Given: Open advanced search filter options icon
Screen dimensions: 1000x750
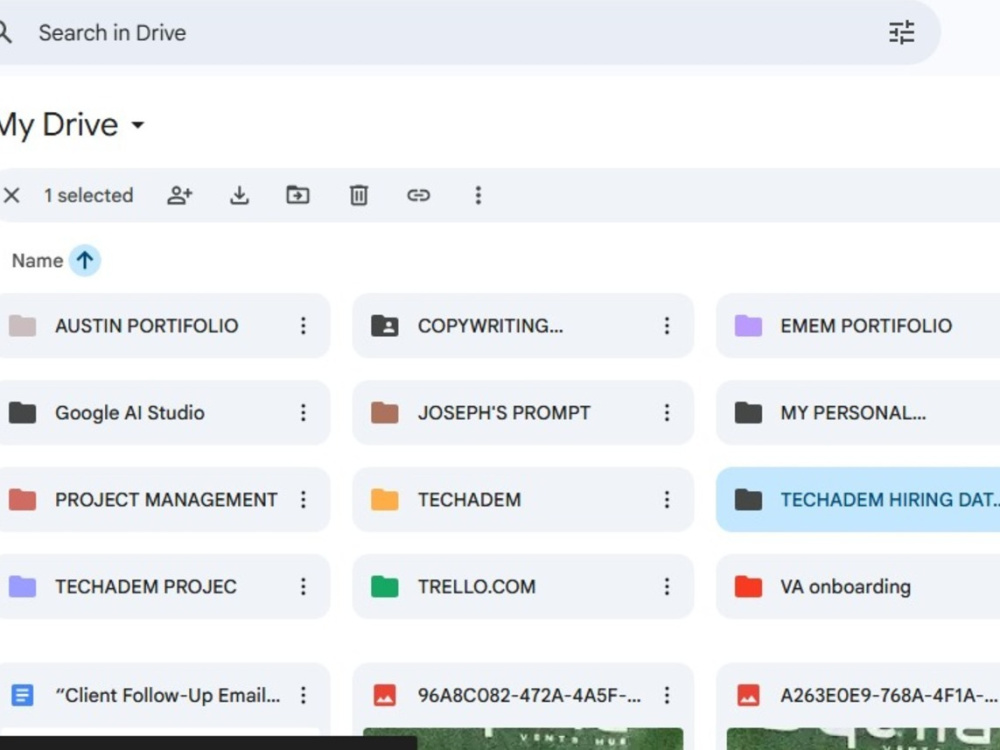Looking at the screenshot, I should [901, 33].
